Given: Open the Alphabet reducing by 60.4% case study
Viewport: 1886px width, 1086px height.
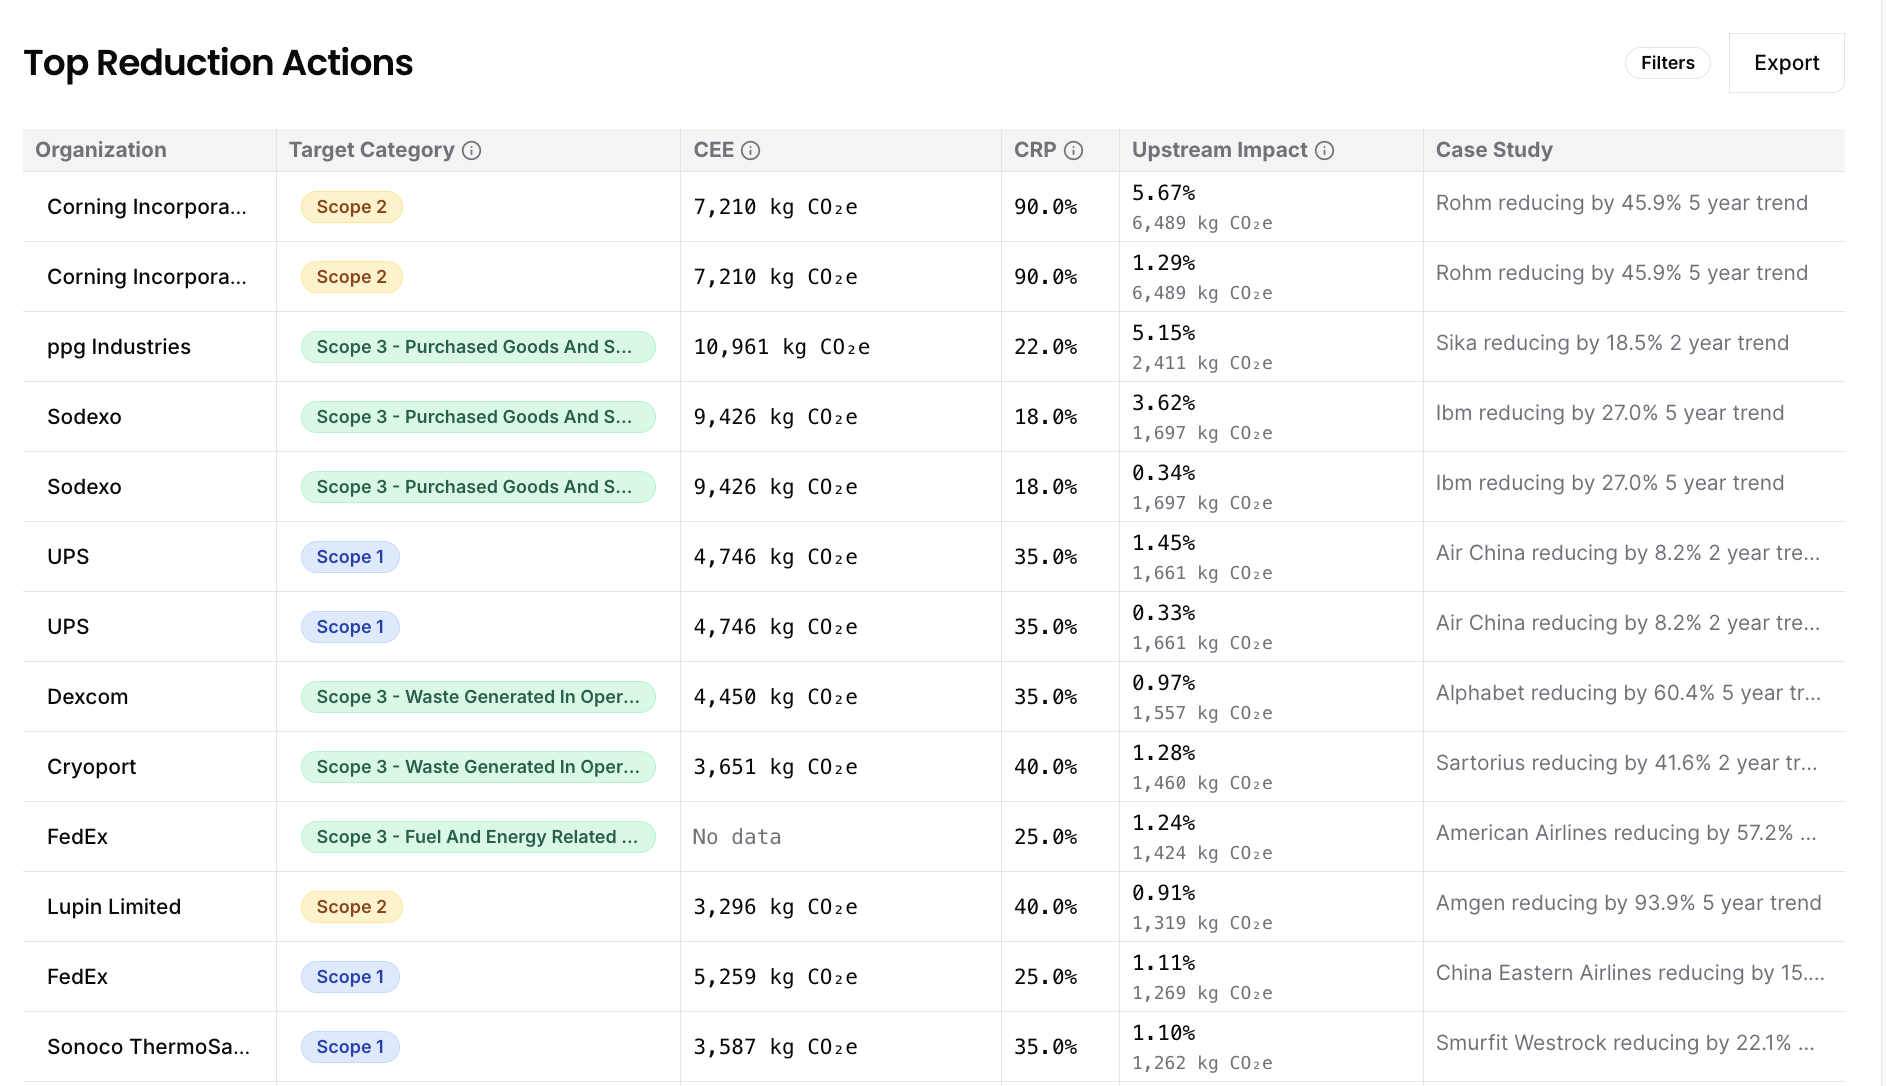Looking at the screenshot, I should pos(1628,693).
